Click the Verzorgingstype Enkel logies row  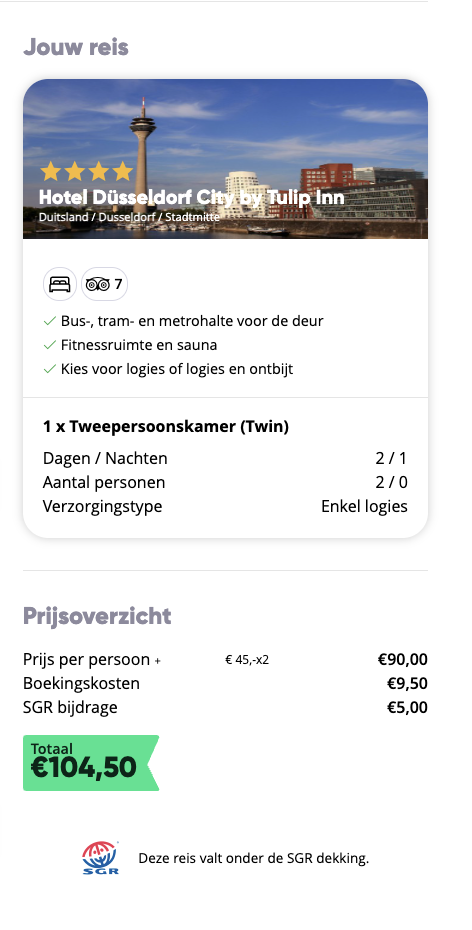click(225, 507)
